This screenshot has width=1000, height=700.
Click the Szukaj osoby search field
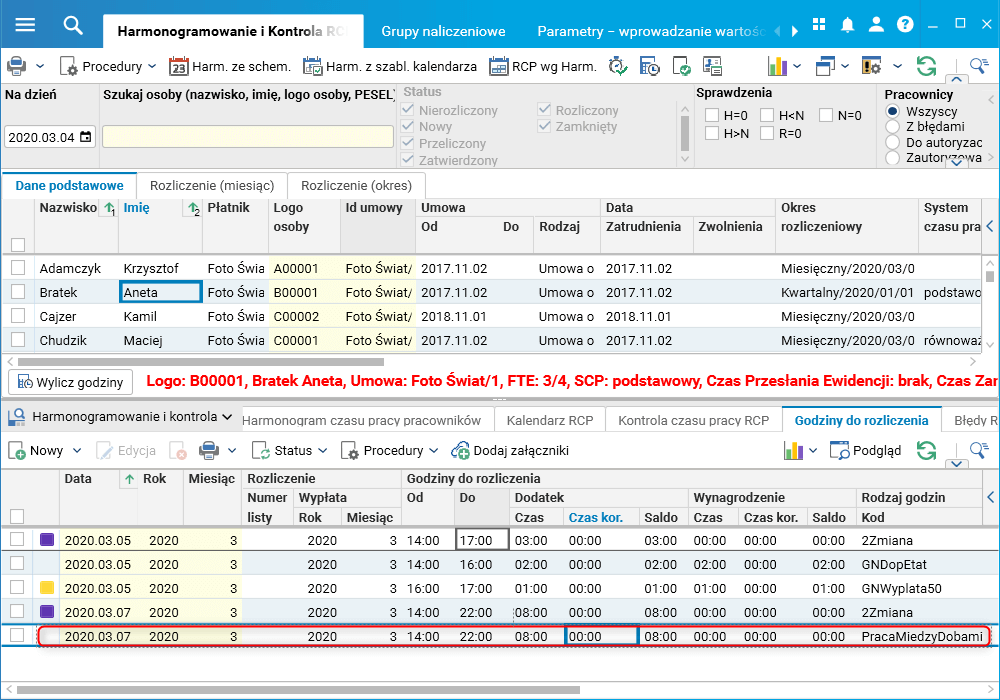(x=247, y=137)
